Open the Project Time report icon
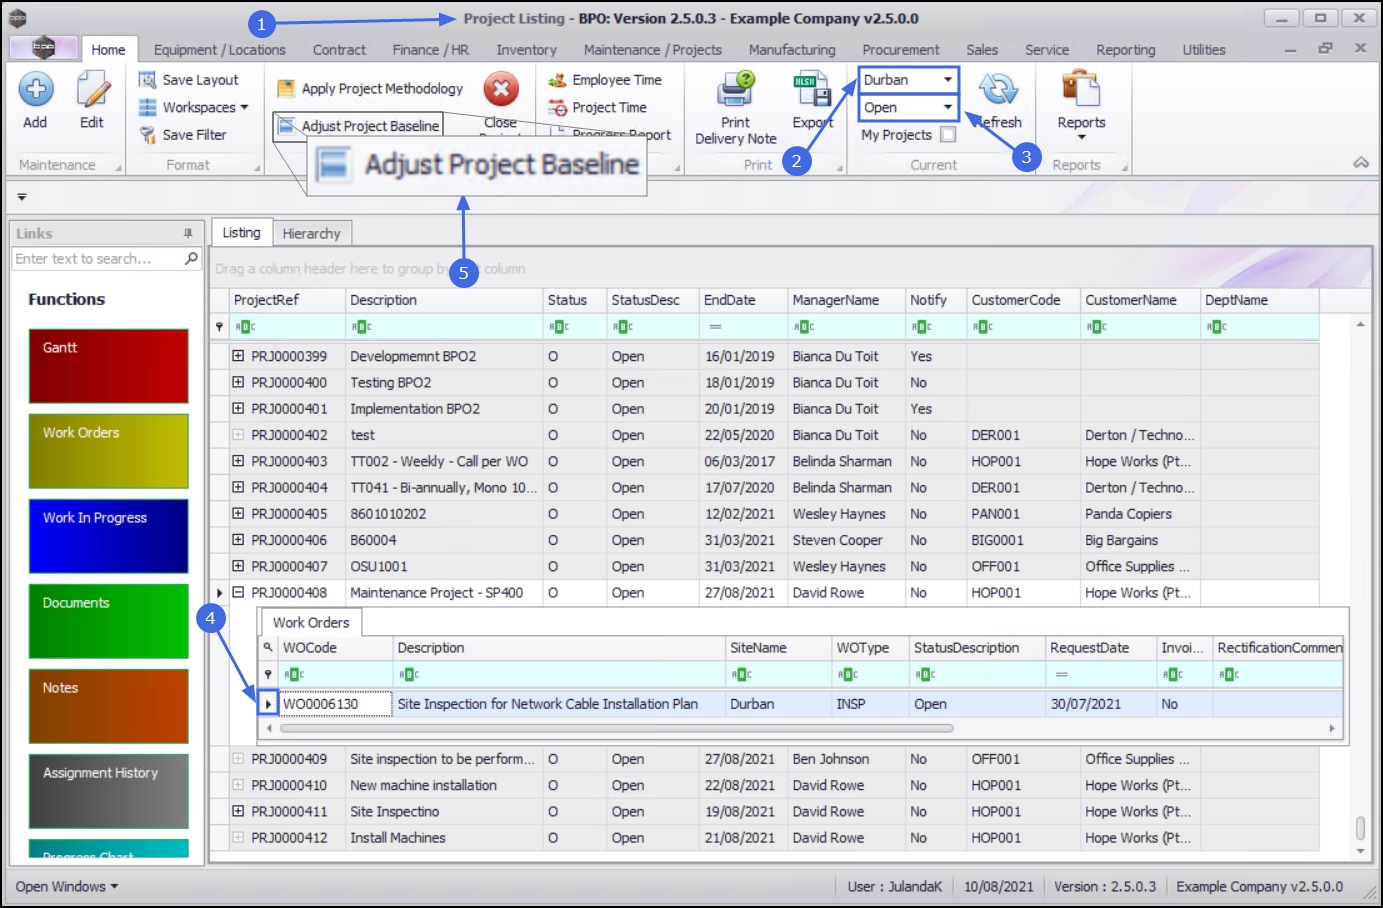1383x908 pixels. [x=557, y=108]
